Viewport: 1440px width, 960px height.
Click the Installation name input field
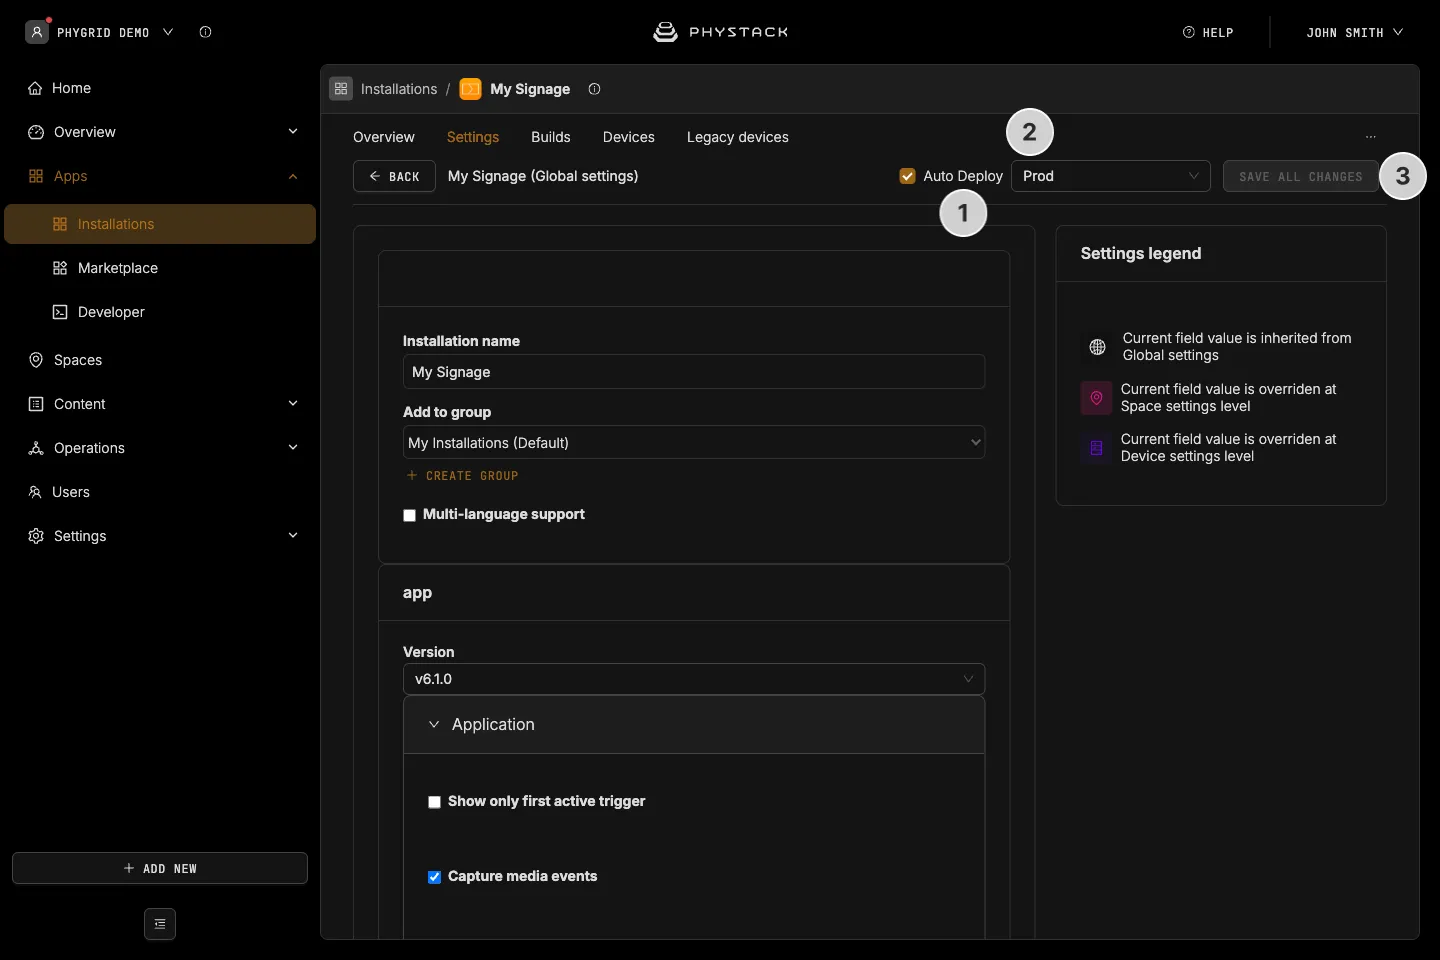tap(694, 372)
